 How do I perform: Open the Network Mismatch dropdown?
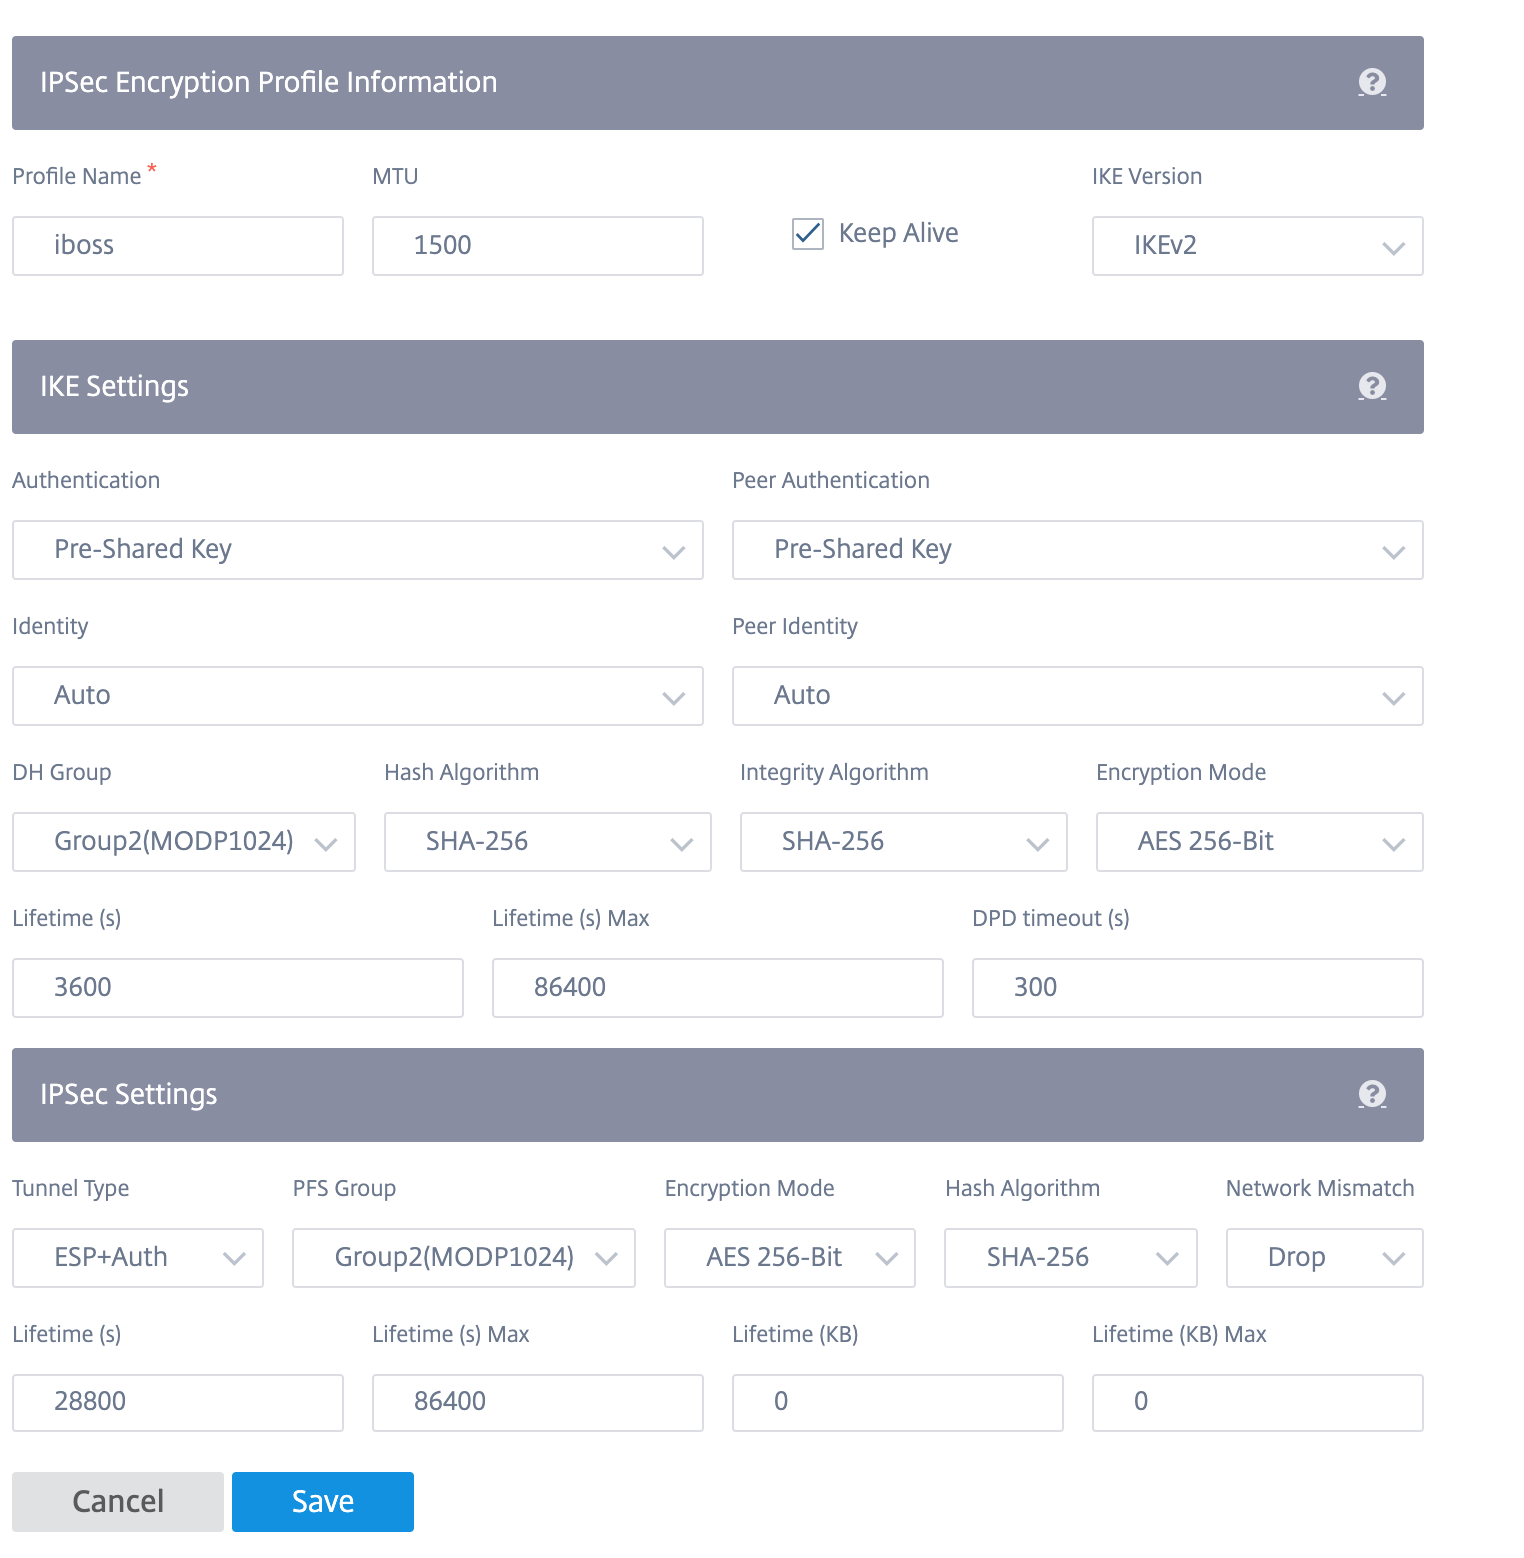click(1324, 1258)
